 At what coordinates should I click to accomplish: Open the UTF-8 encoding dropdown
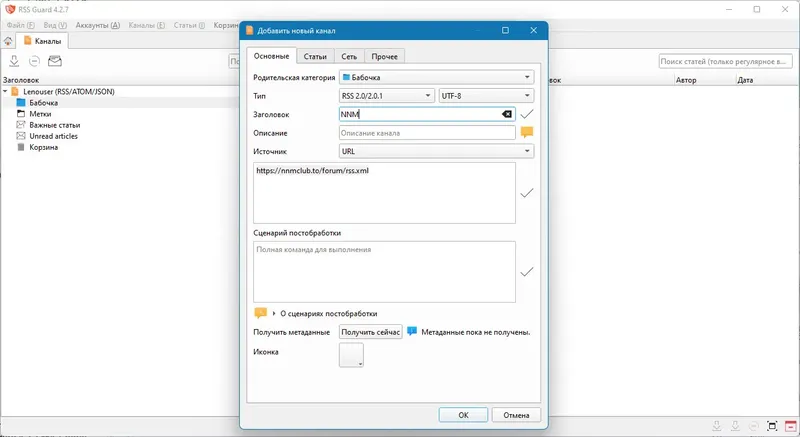(486, 96)
